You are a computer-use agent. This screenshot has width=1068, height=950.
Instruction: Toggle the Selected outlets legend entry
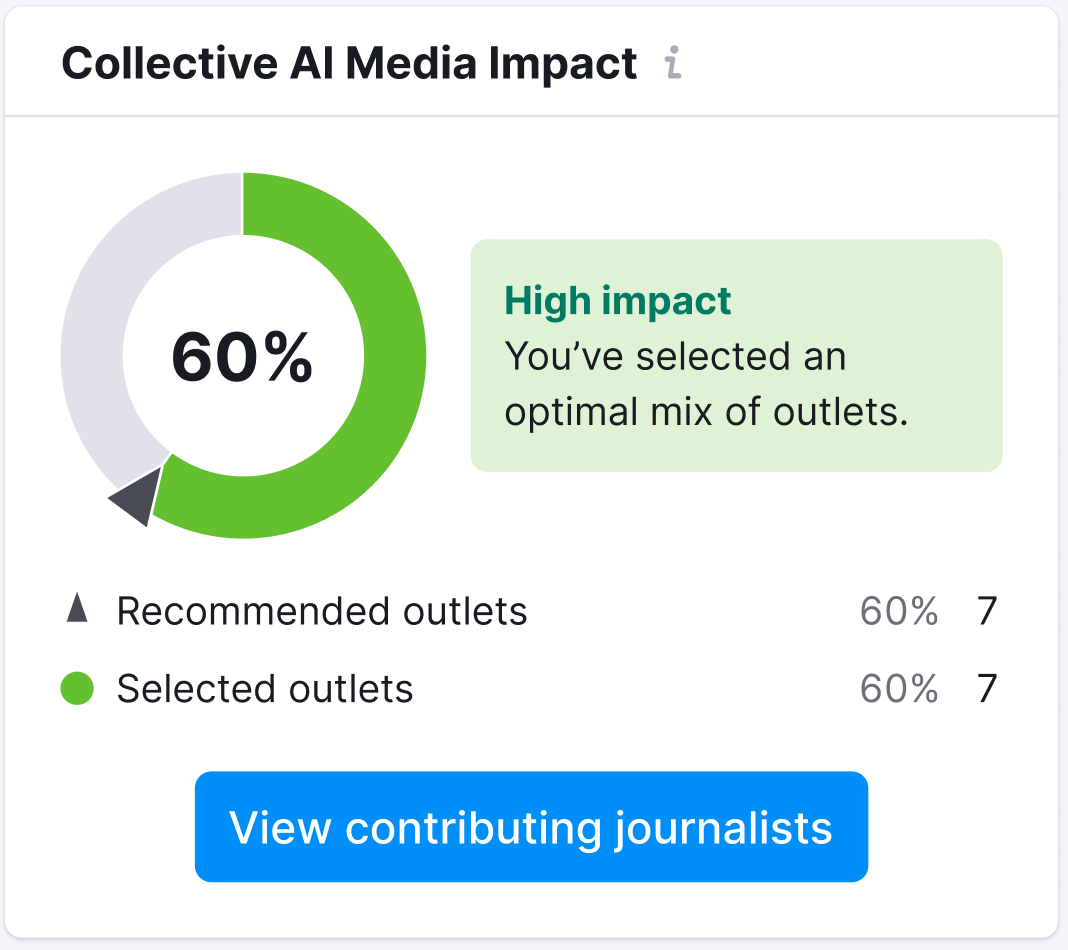tap(267, 689)
